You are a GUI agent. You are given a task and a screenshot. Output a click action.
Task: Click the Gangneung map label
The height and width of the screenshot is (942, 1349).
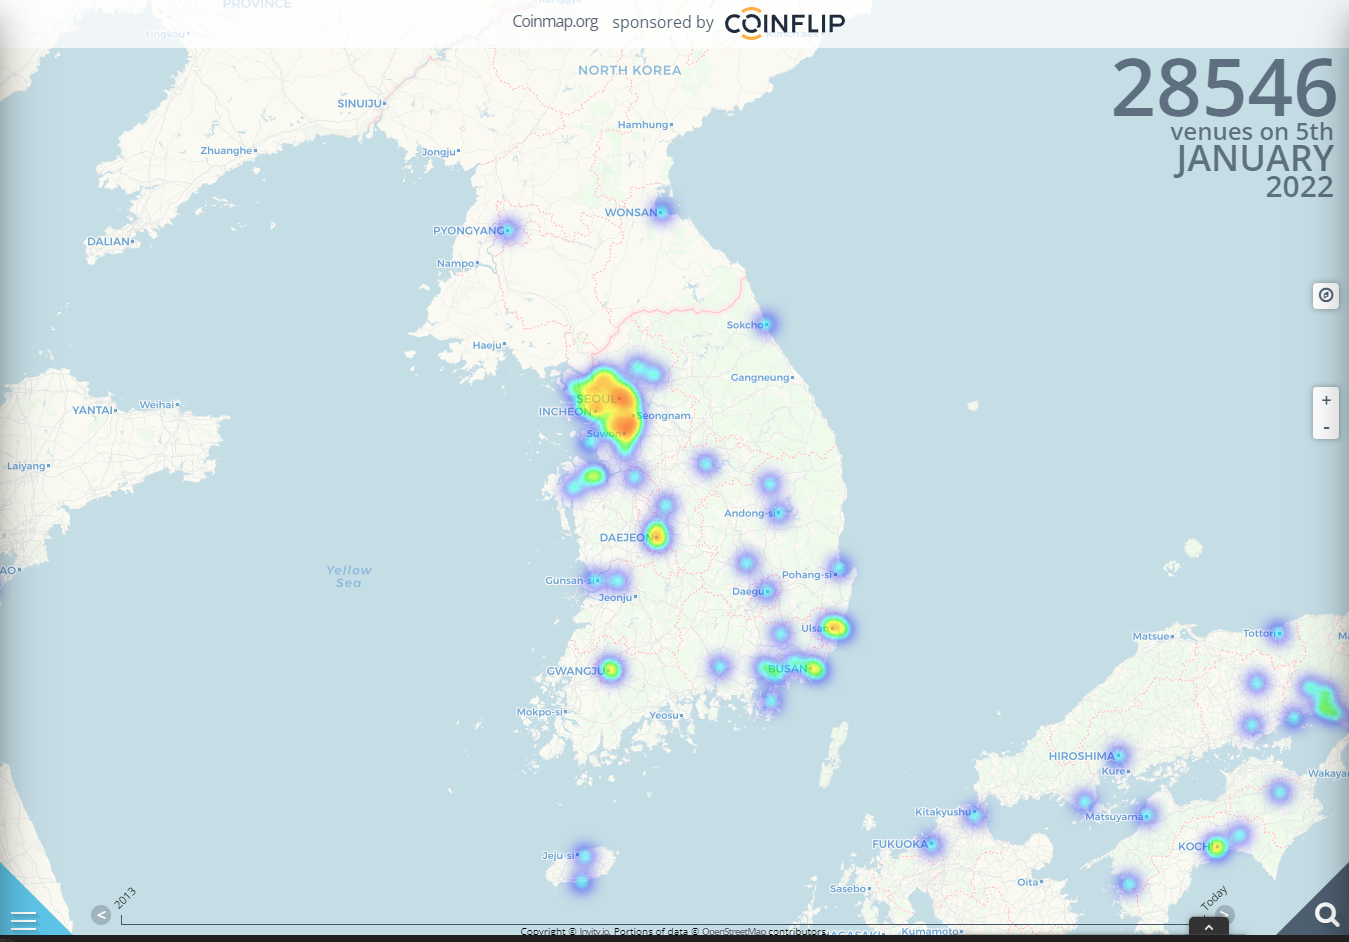click(760, 377)
